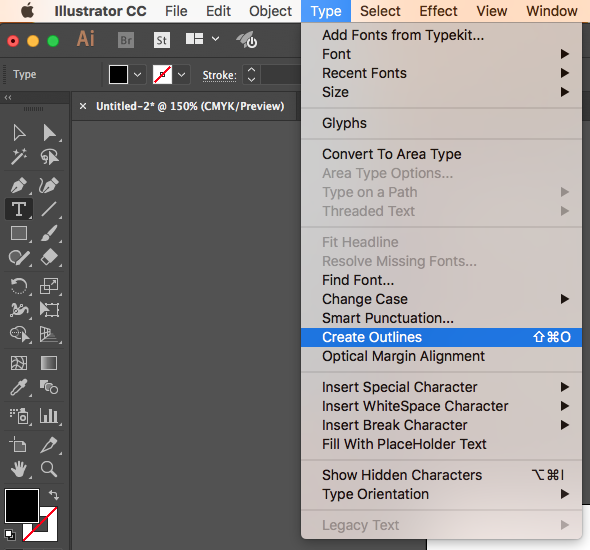The image size is (590, 550).
Task: Choose Find Font... menu item
Action: [x=441, y=280]
